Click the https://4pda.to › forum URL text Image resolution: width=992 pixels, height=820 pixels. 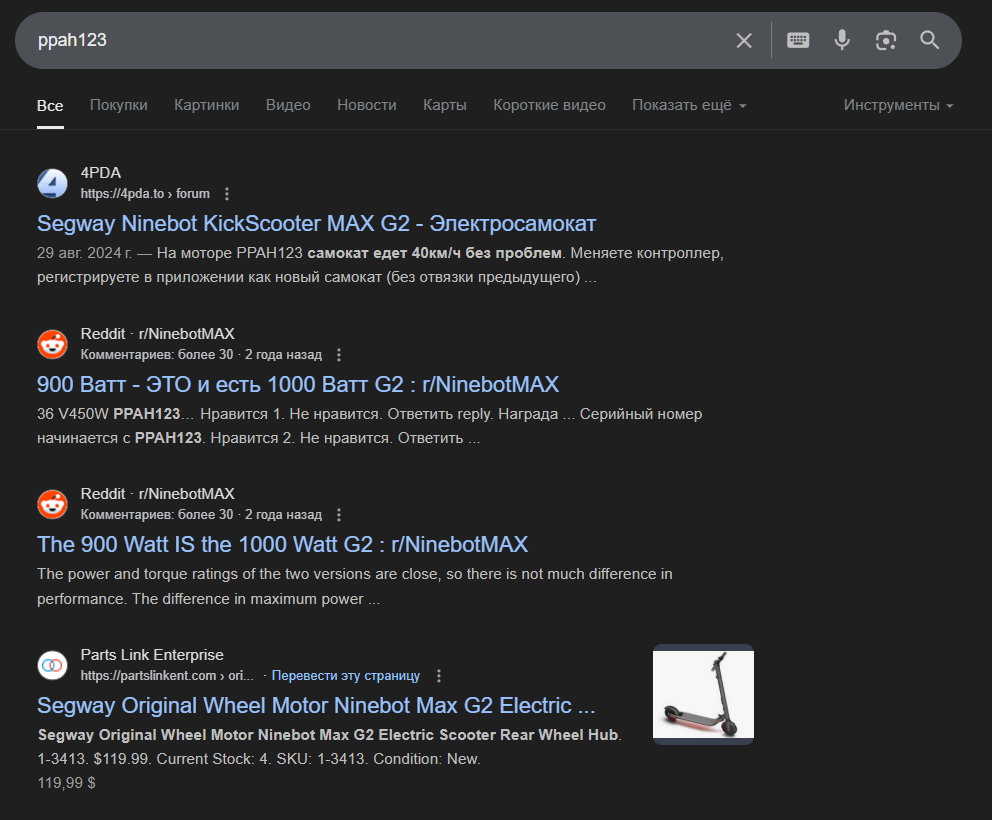145,194
